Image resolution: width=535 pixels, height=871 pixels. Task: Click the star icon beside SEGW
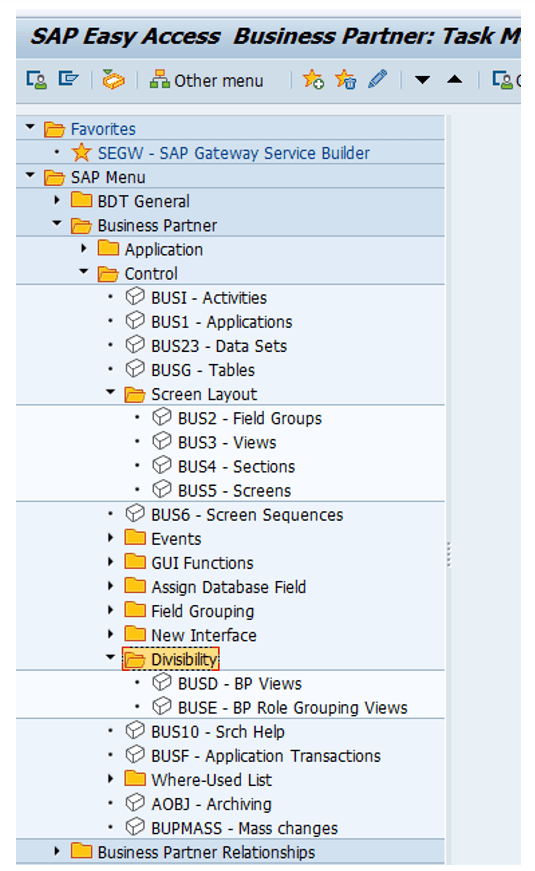pyautogui.click(x=82, y=152)
